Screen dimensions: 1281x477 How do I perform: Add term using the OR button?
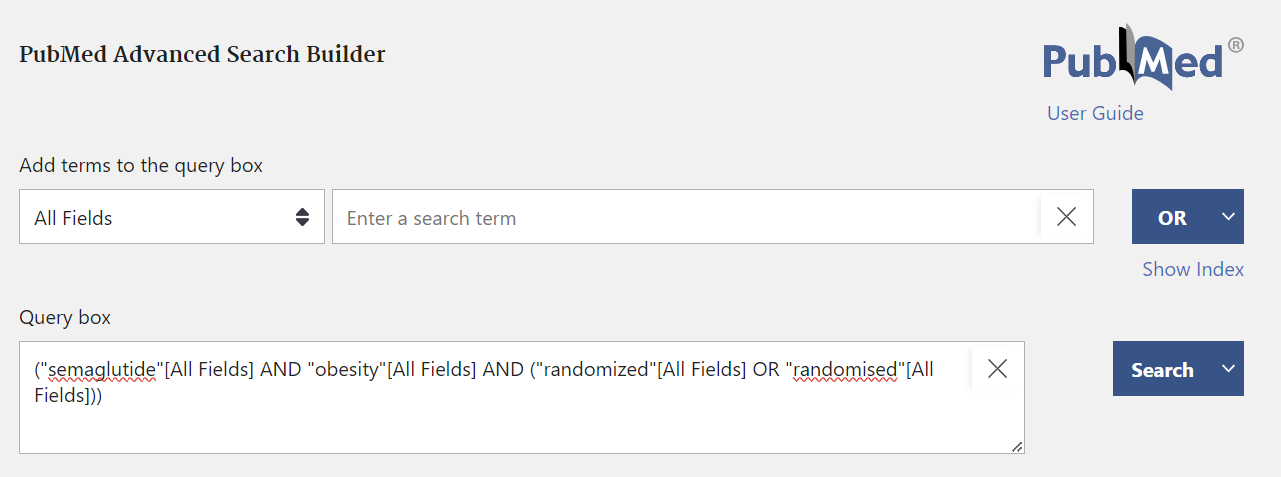click(1171, 217)
